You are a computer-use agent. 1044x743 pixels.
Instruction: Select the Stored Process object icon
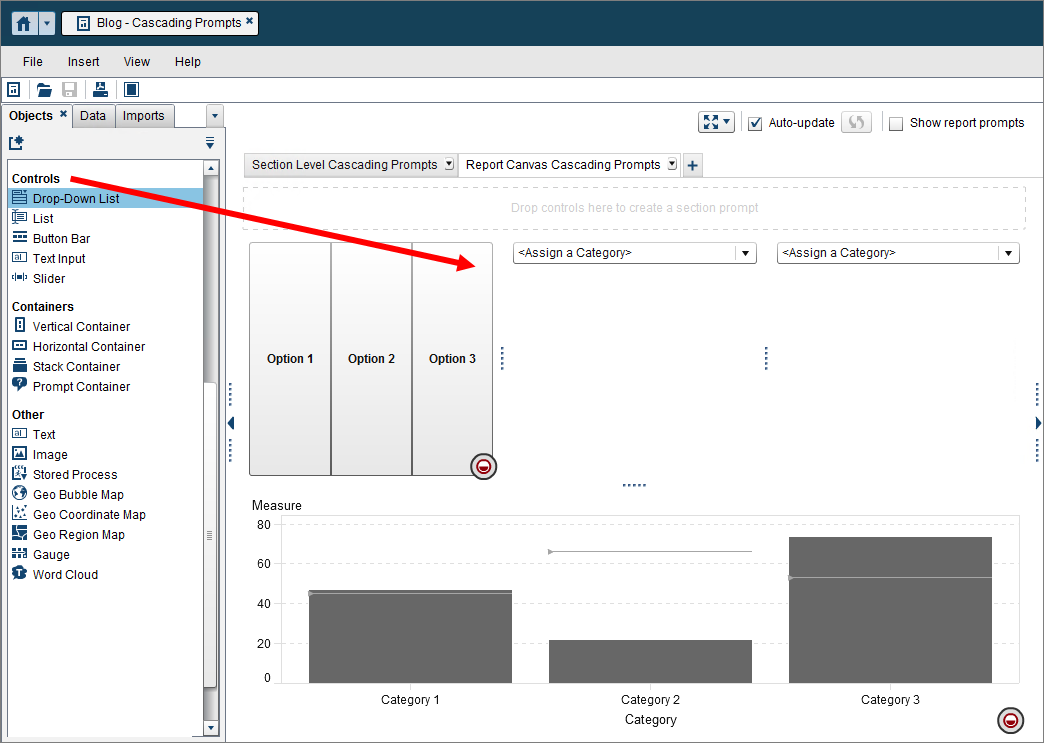[x=20, y=474]
